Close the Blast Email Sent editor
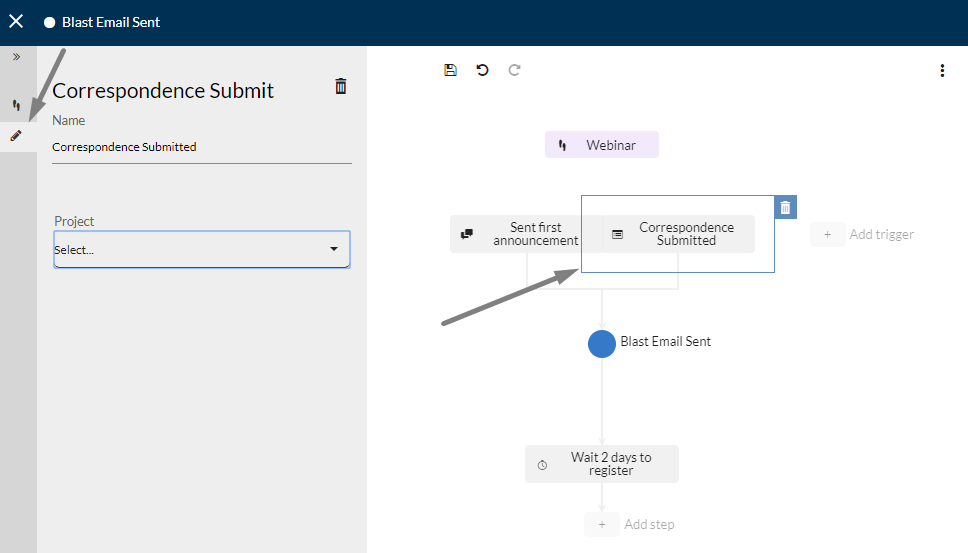The image size is (968, 553). [x=16, y=22]
